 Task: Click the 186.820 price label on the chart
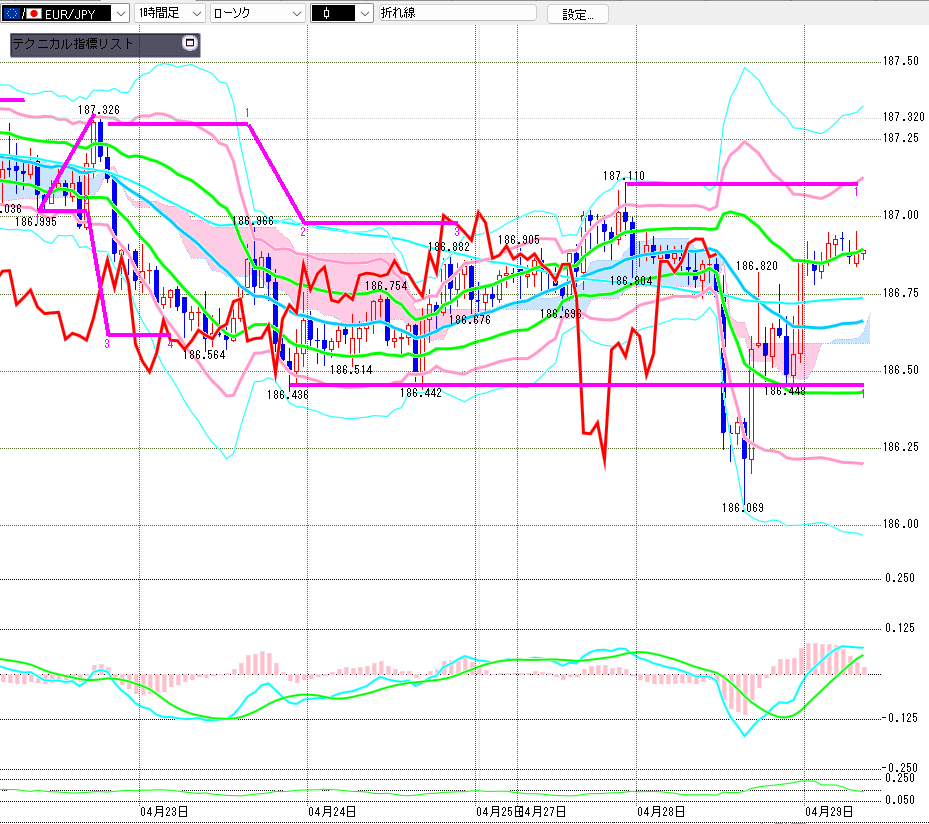click(756, 266)
